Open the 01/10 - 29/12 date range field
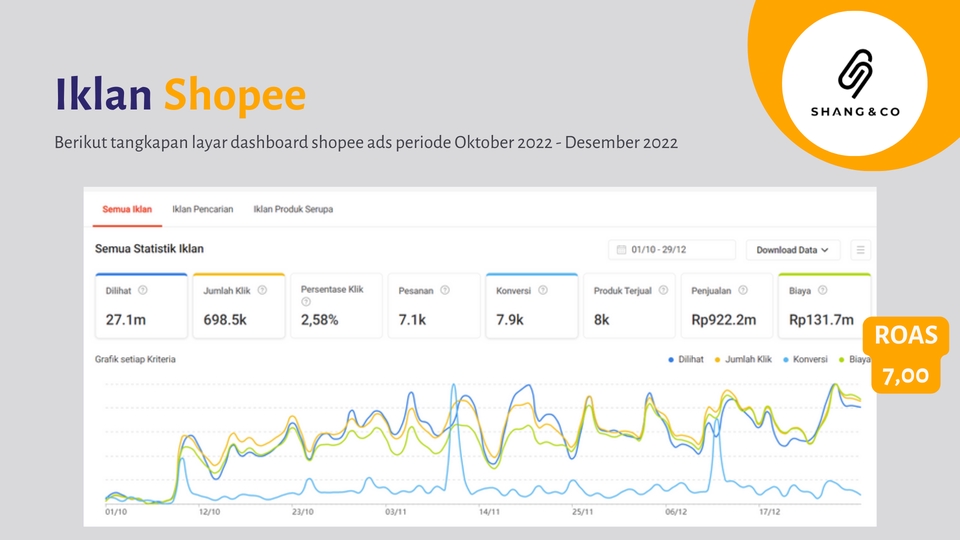960x540 pixels. point(672,250)
